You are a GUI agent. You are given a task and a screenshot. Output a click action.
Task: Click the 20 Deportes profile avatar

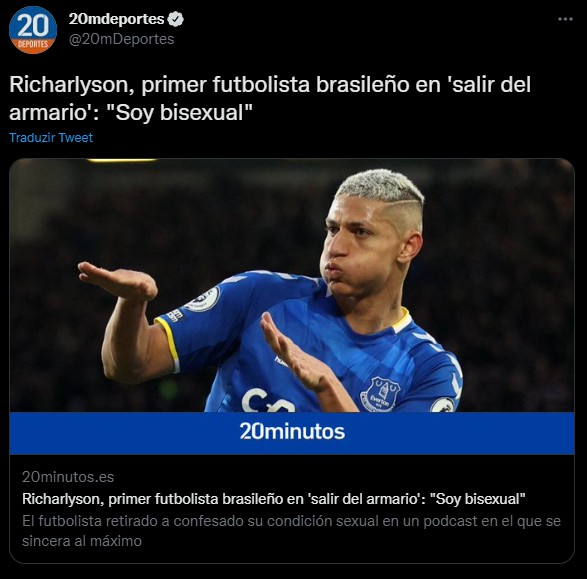coord(33,30)
